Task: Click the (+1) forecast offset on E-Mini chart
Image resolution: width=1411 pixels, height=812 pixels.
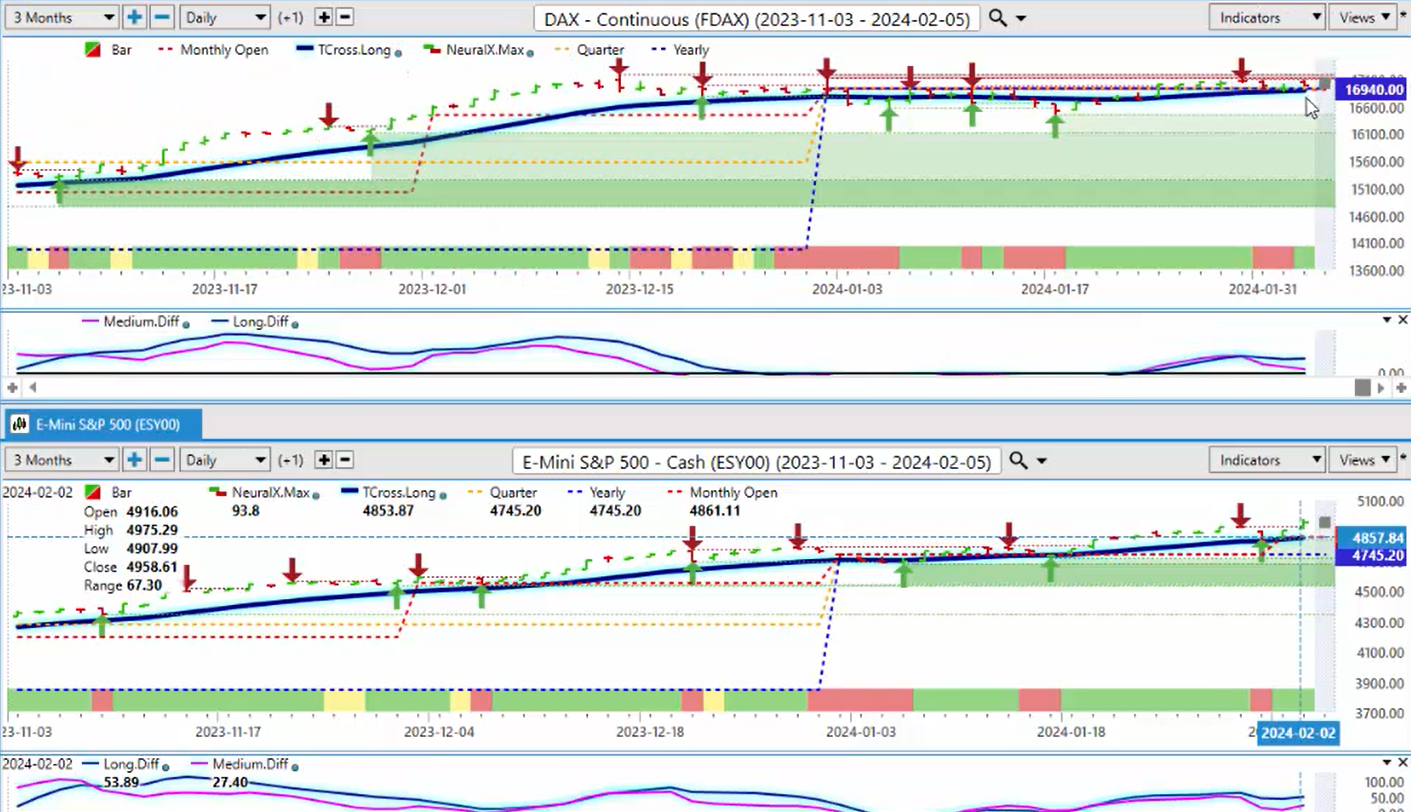Action: point(291,461)
